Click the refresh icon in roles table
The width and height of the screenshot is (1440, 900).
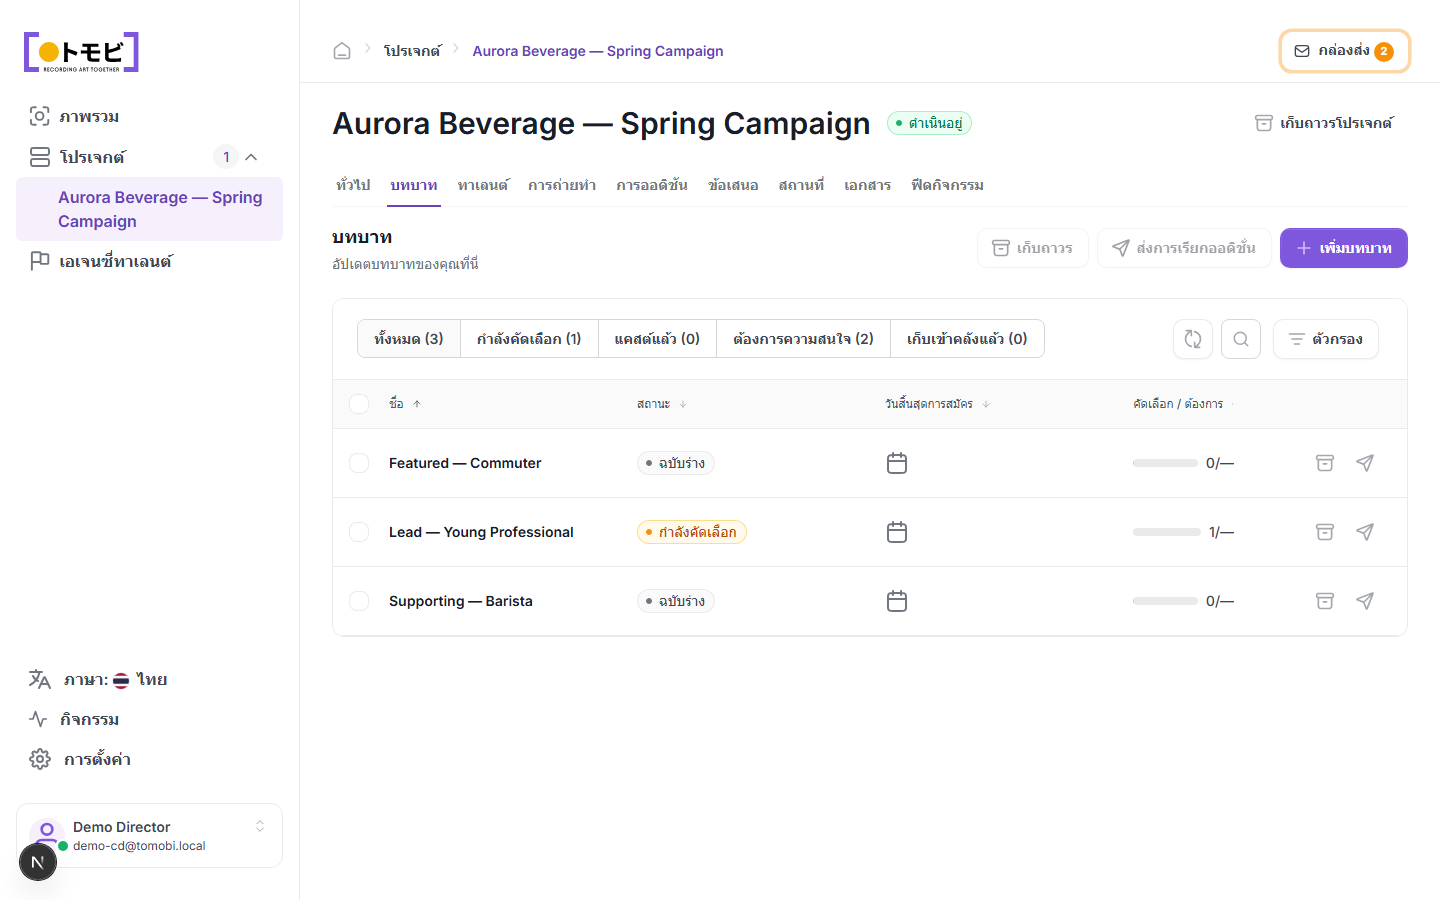tap(1193, 339)
